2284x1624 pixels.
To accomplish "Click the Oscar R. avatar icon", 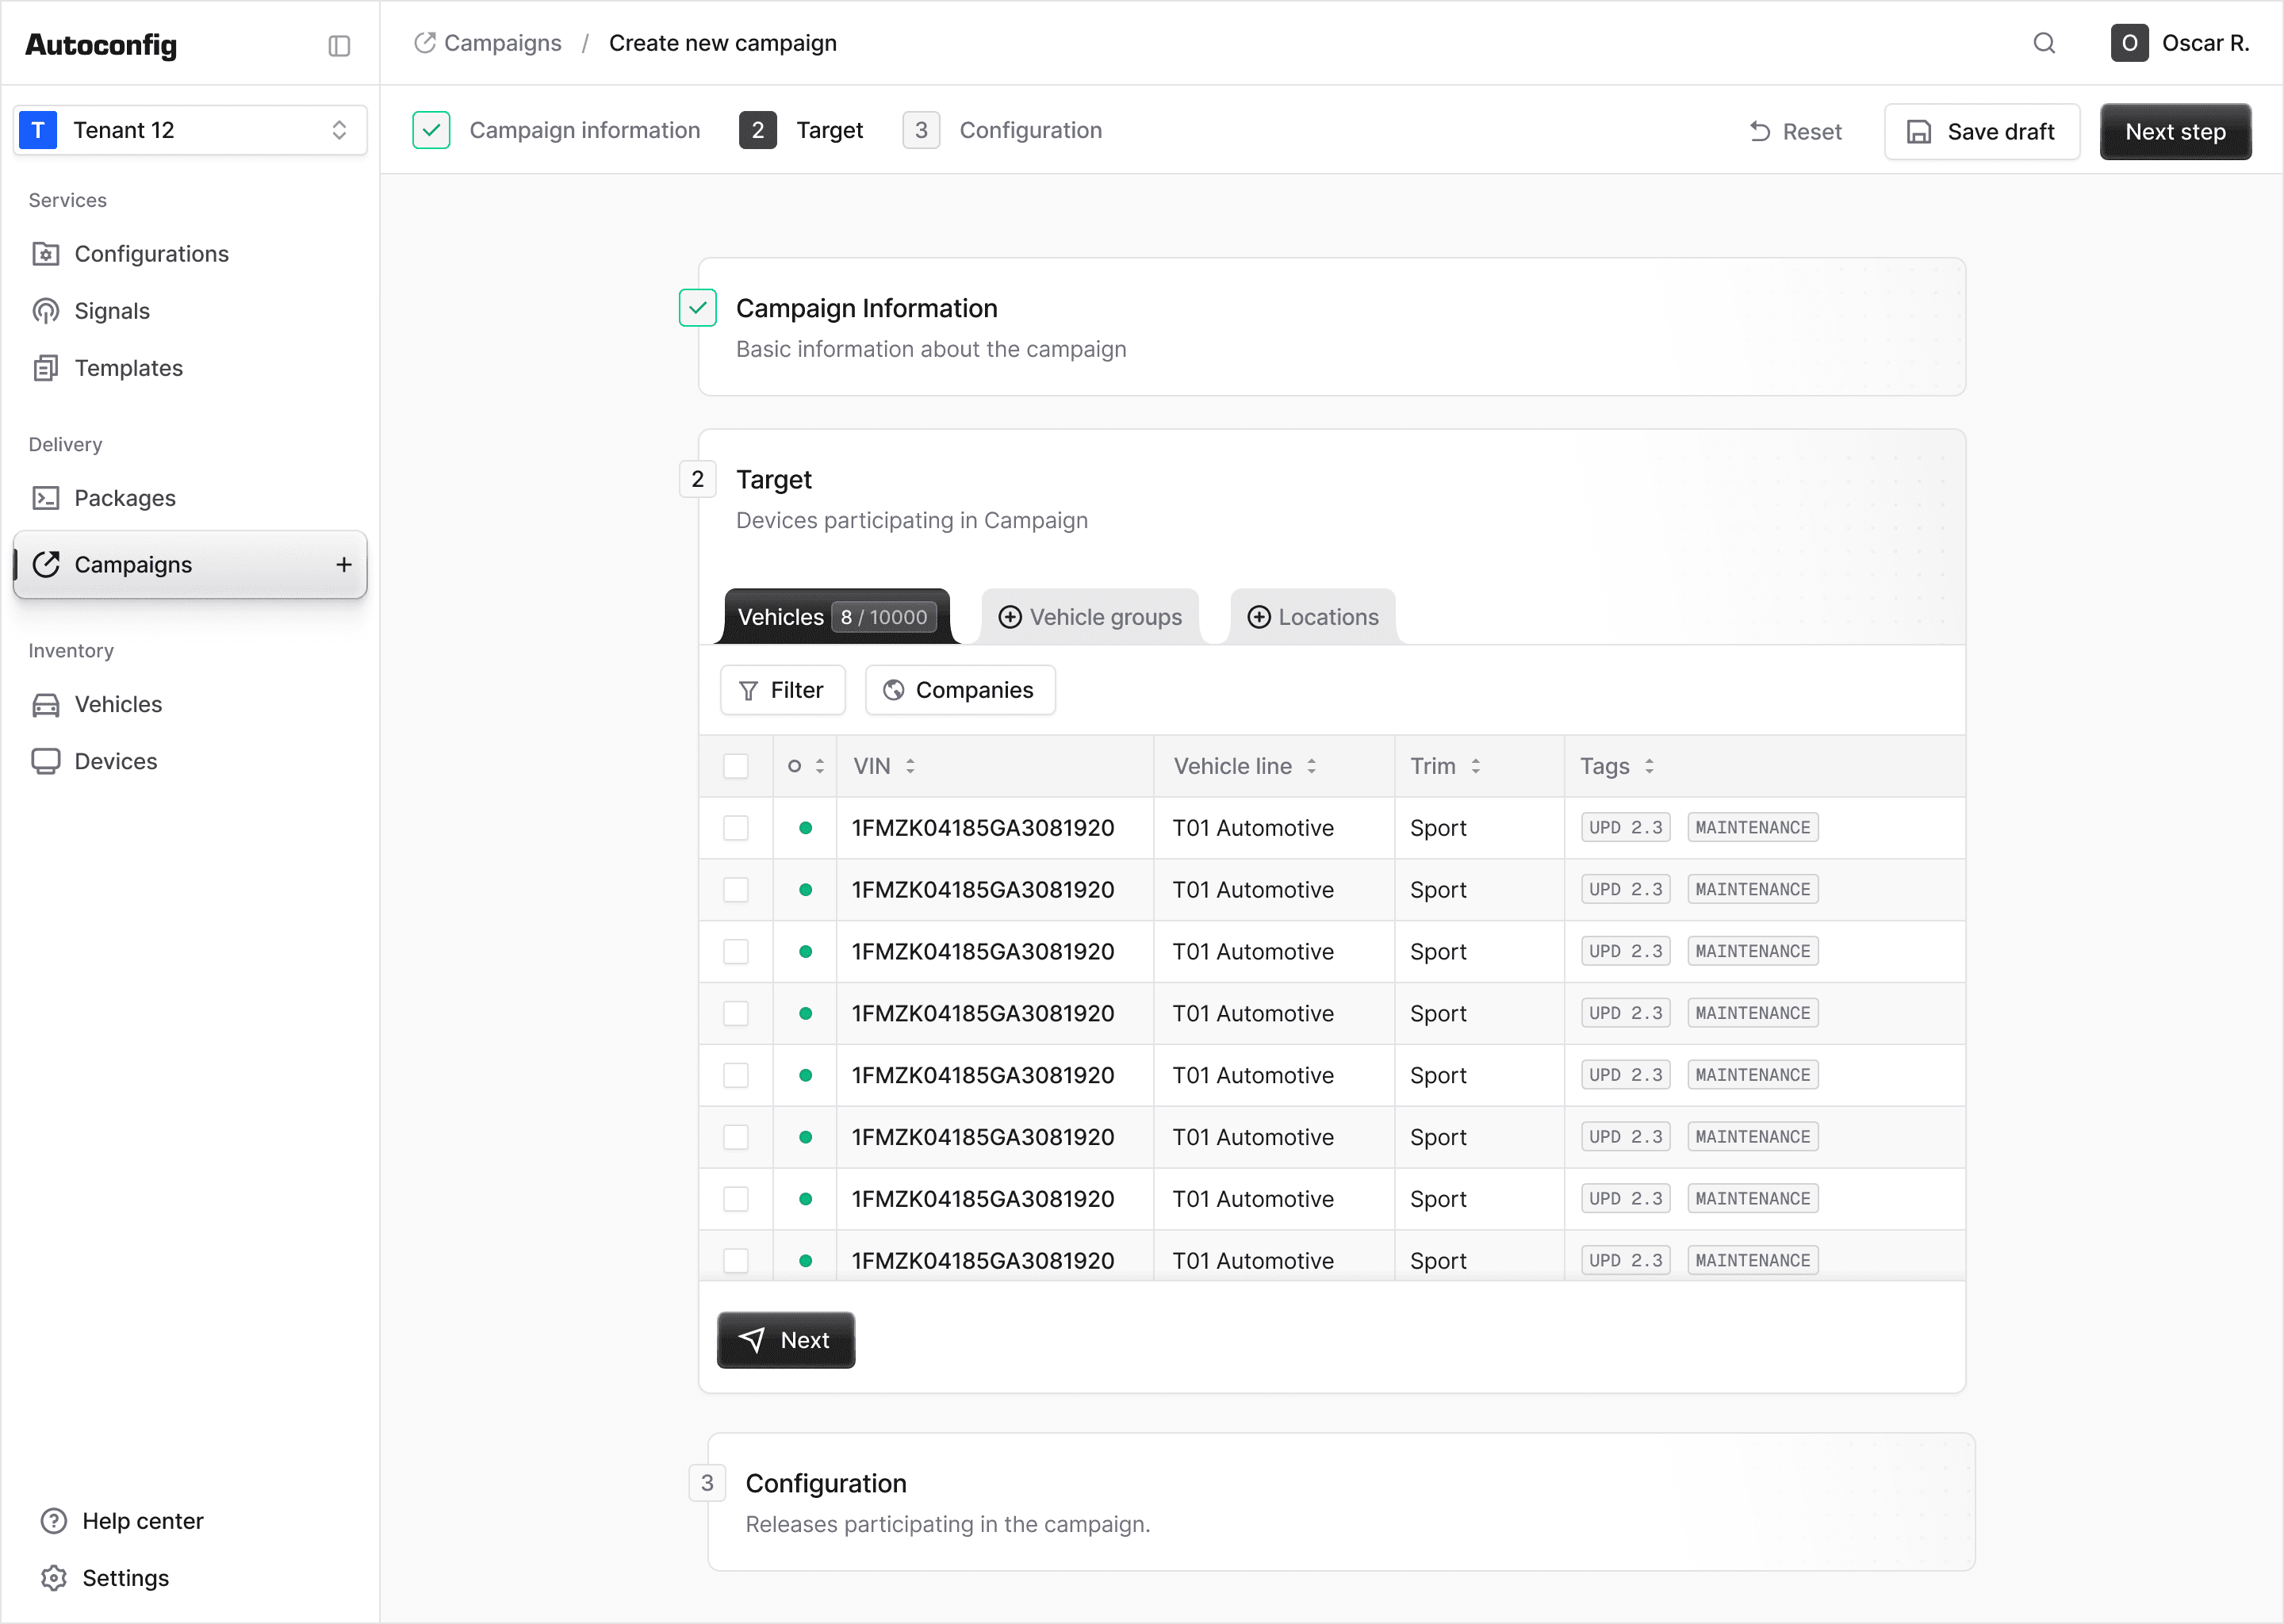I will click(x=2129, y=43).
